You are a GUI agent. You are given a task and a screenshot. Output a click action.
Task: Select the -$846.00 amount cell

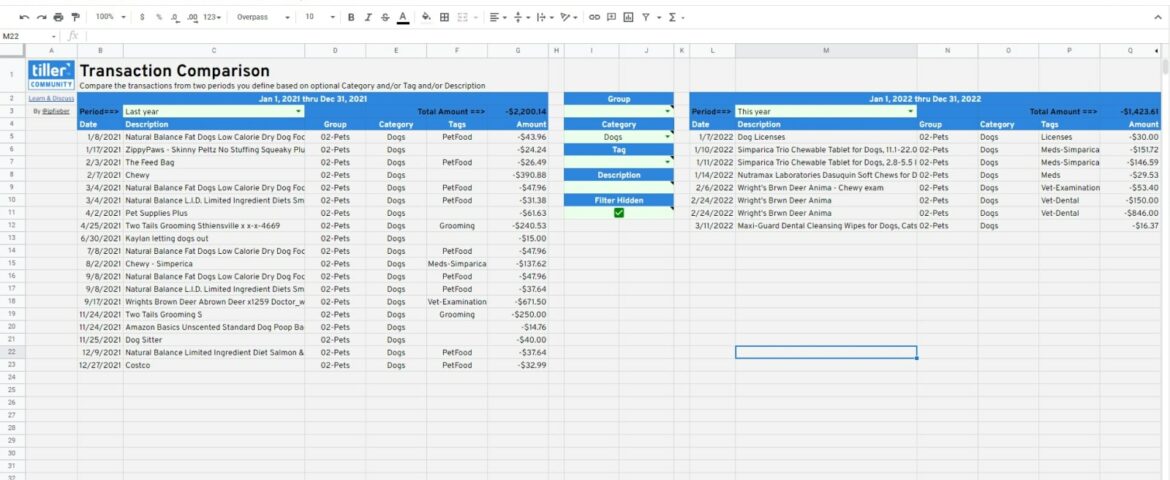1130,213
